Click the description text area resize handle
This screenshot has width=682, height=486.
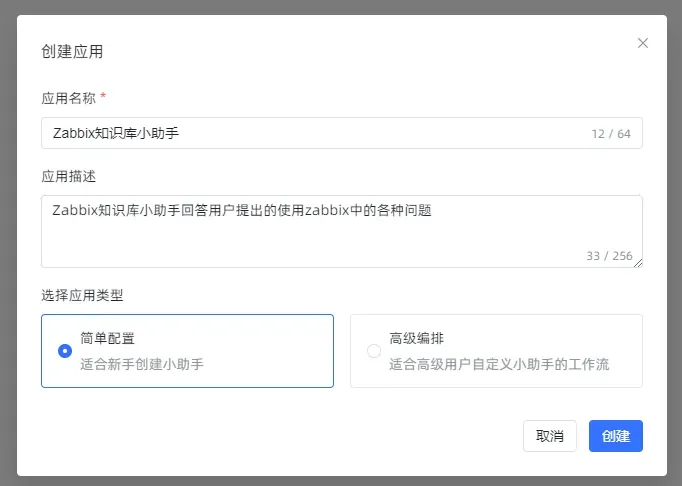coord(638,263)
